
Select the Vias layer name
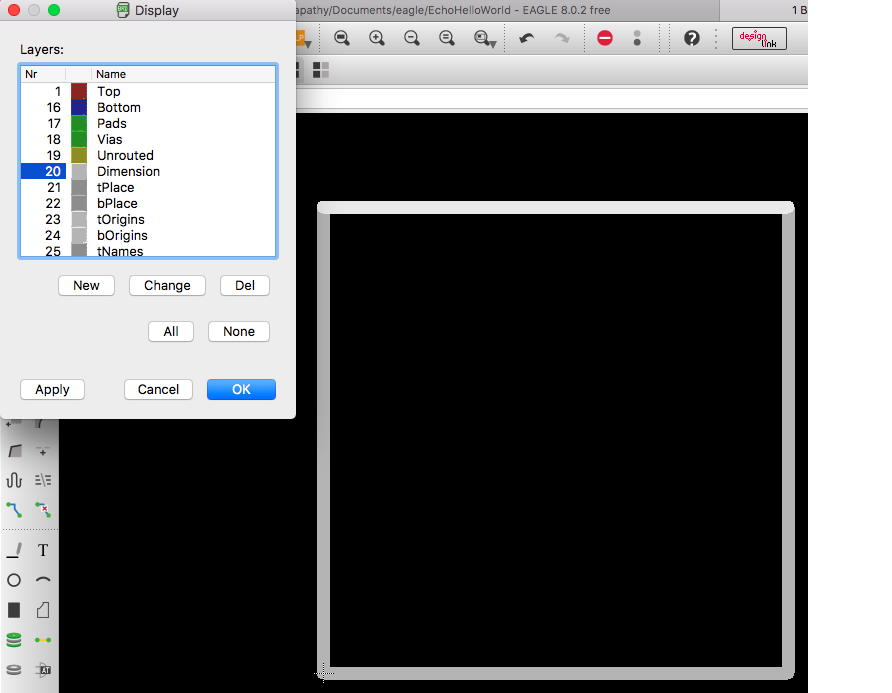tap(109, 139)
